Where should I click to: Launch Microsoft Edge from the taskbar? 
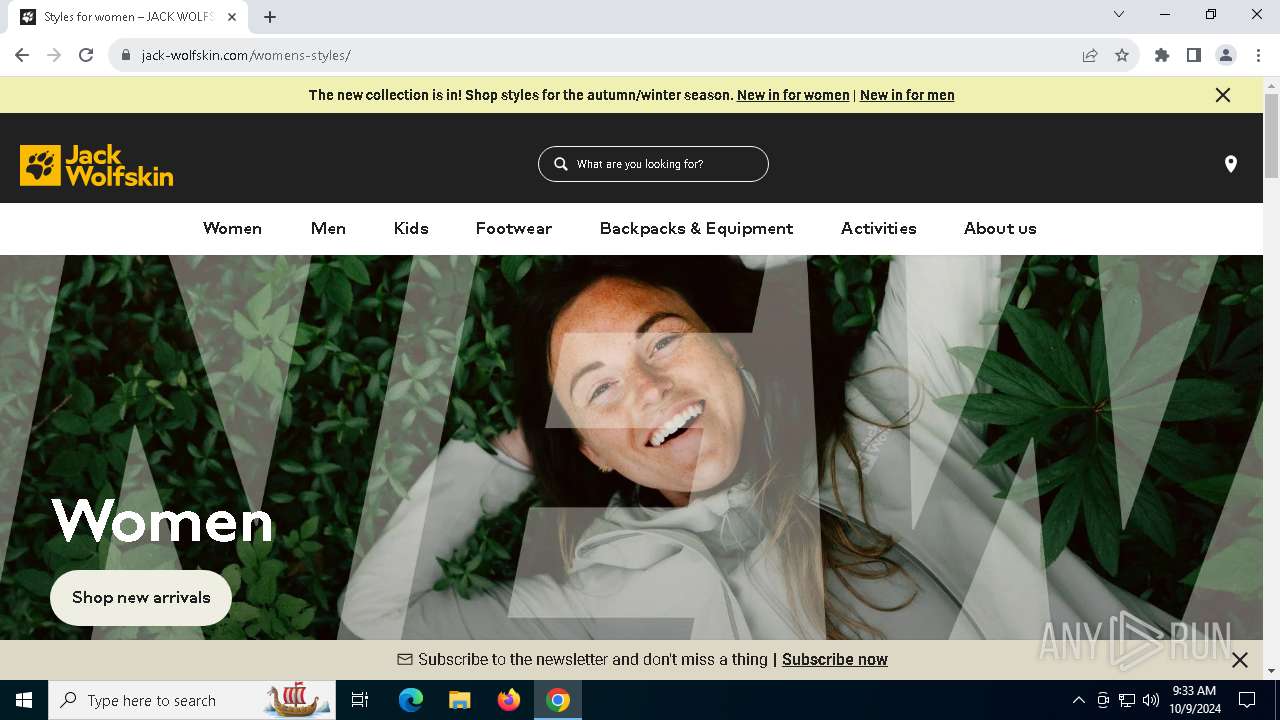pos(411,700)
